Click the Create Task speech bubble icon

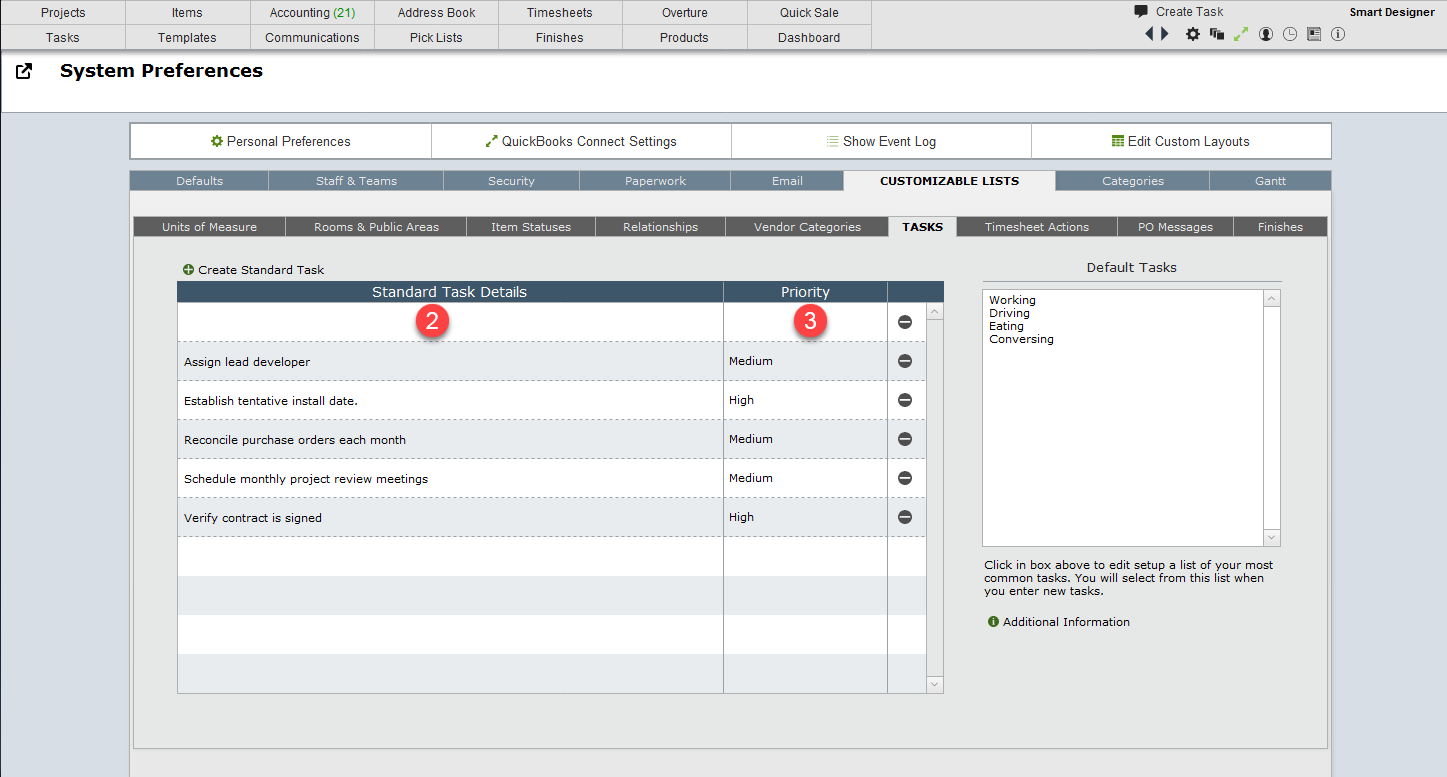pyautogui.click(x=1141, y=11)
